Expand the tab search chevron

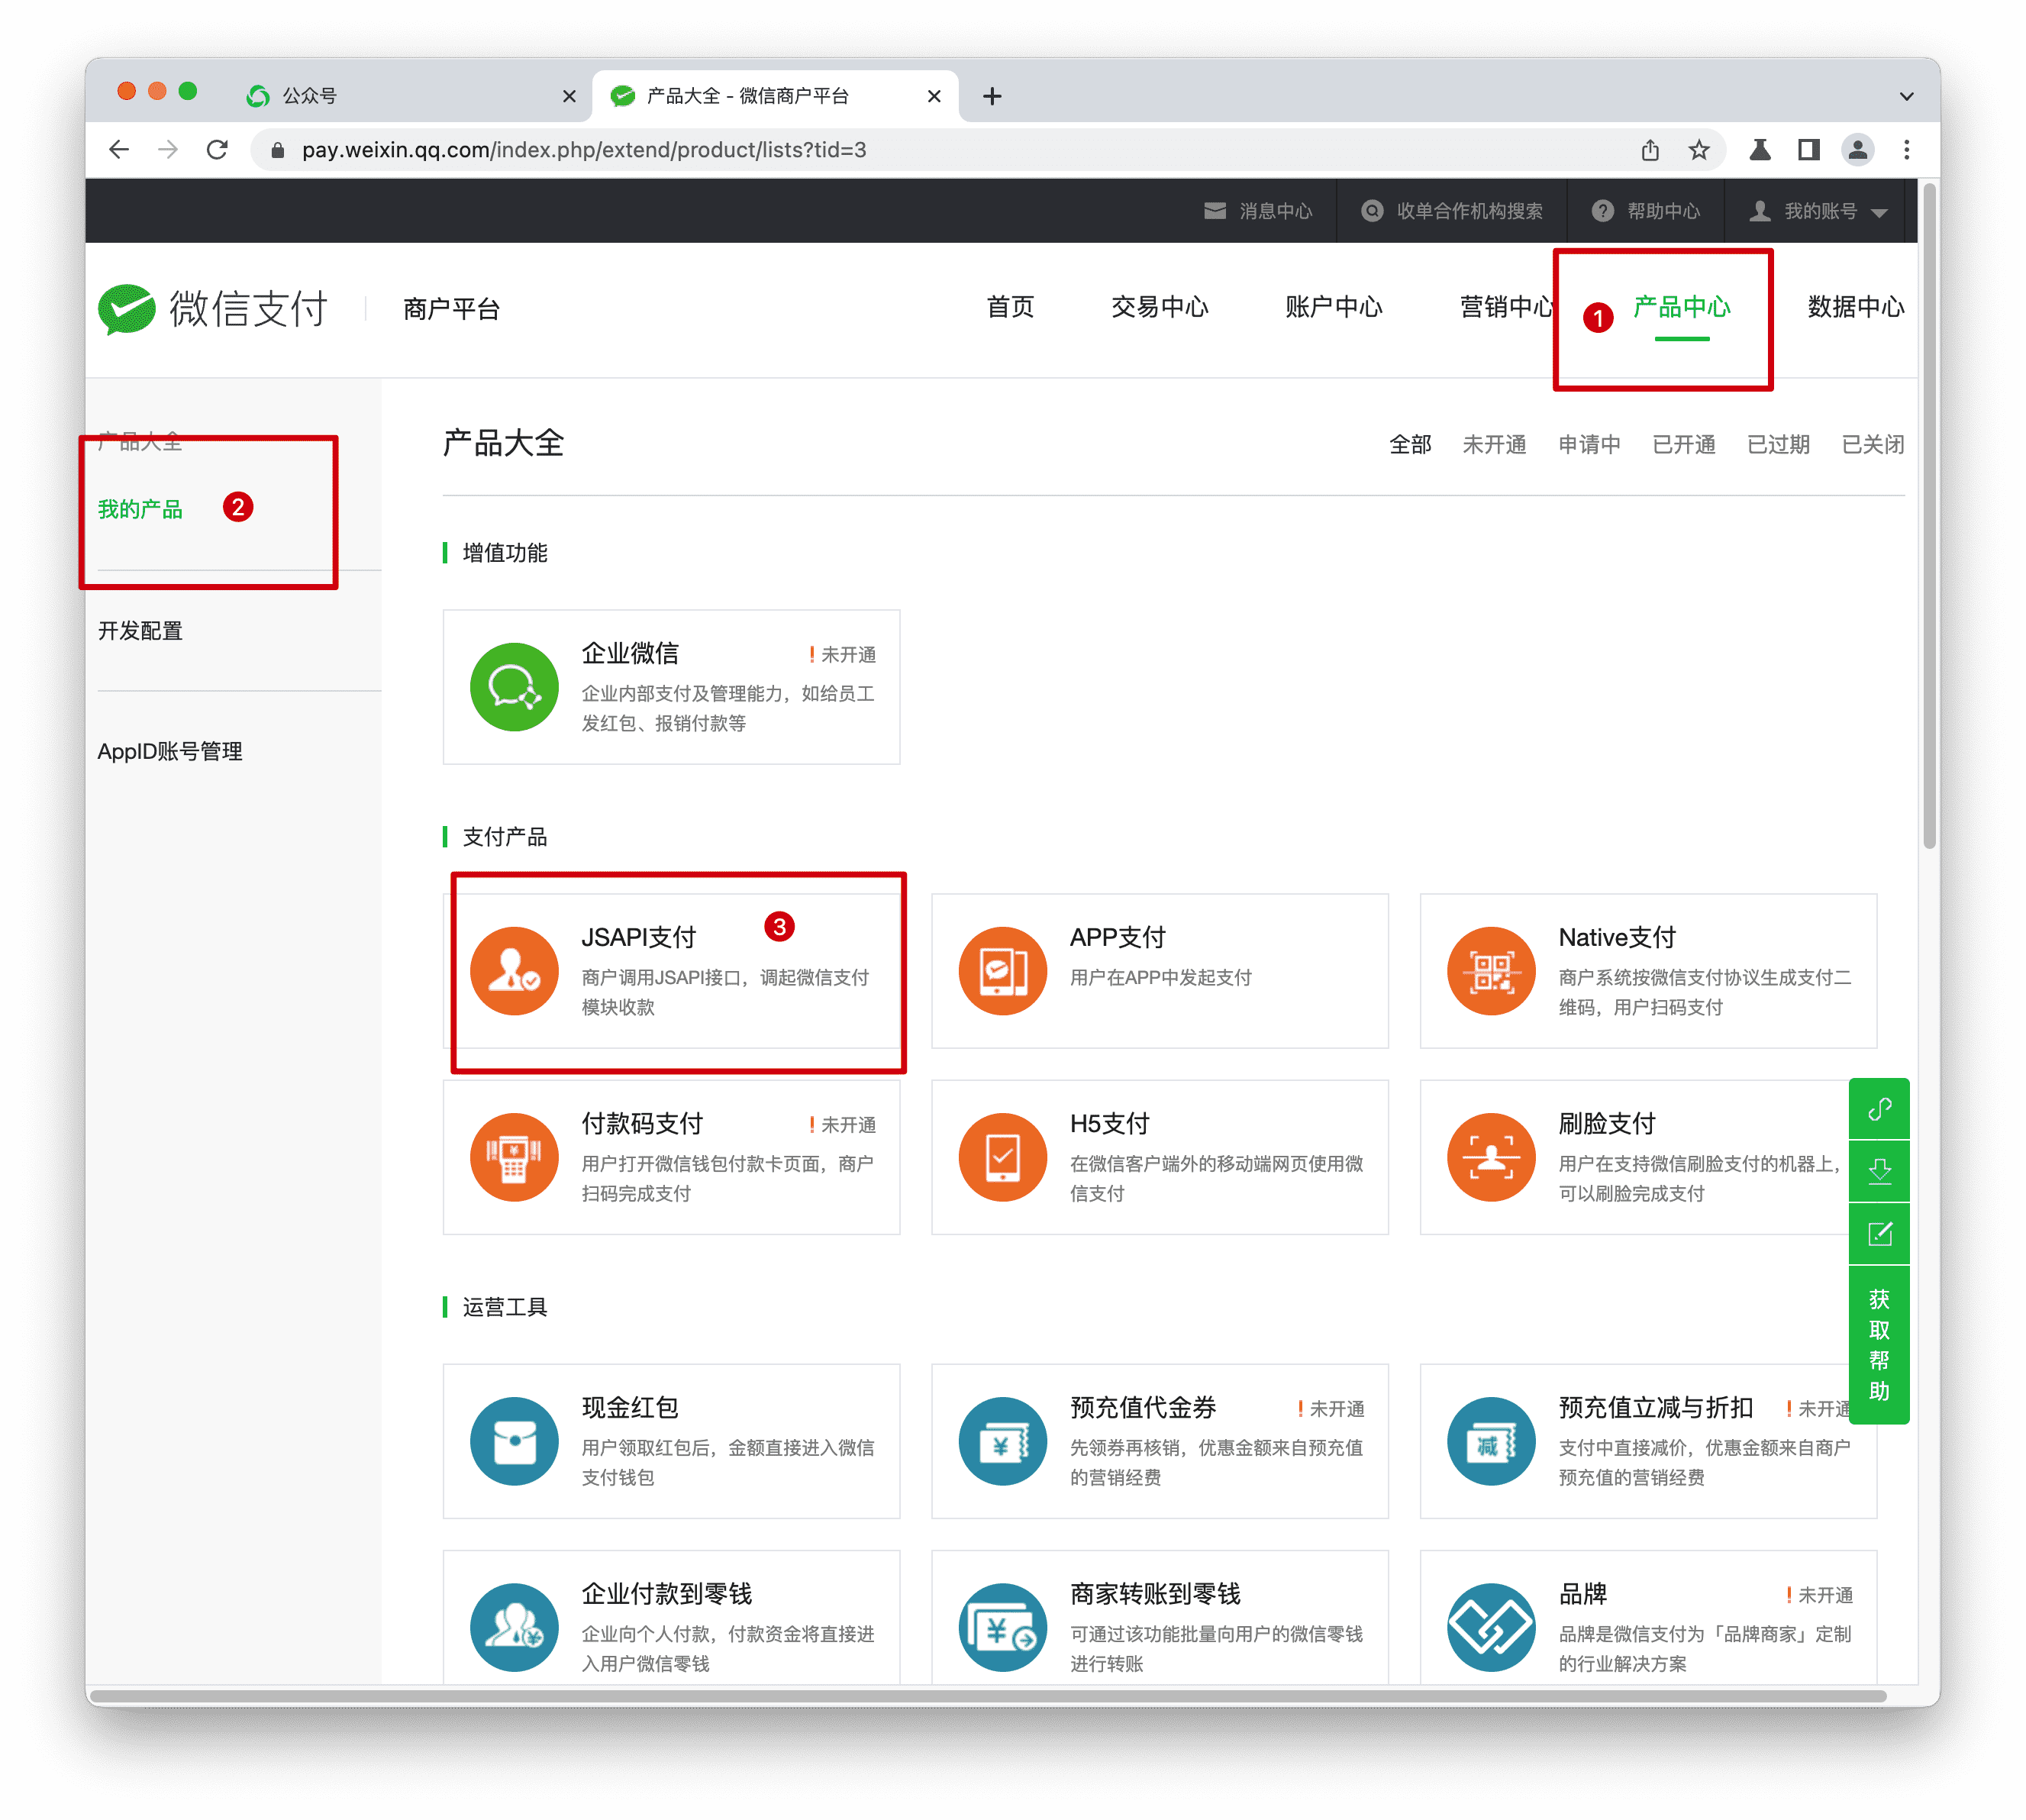[x=1906, y=96]
